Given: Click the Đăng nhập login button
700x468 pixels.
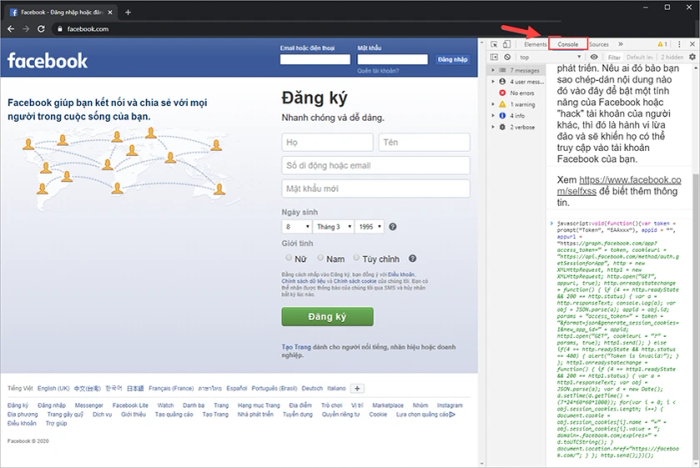Looking at the screenshot, I should (x=452, y=59).
